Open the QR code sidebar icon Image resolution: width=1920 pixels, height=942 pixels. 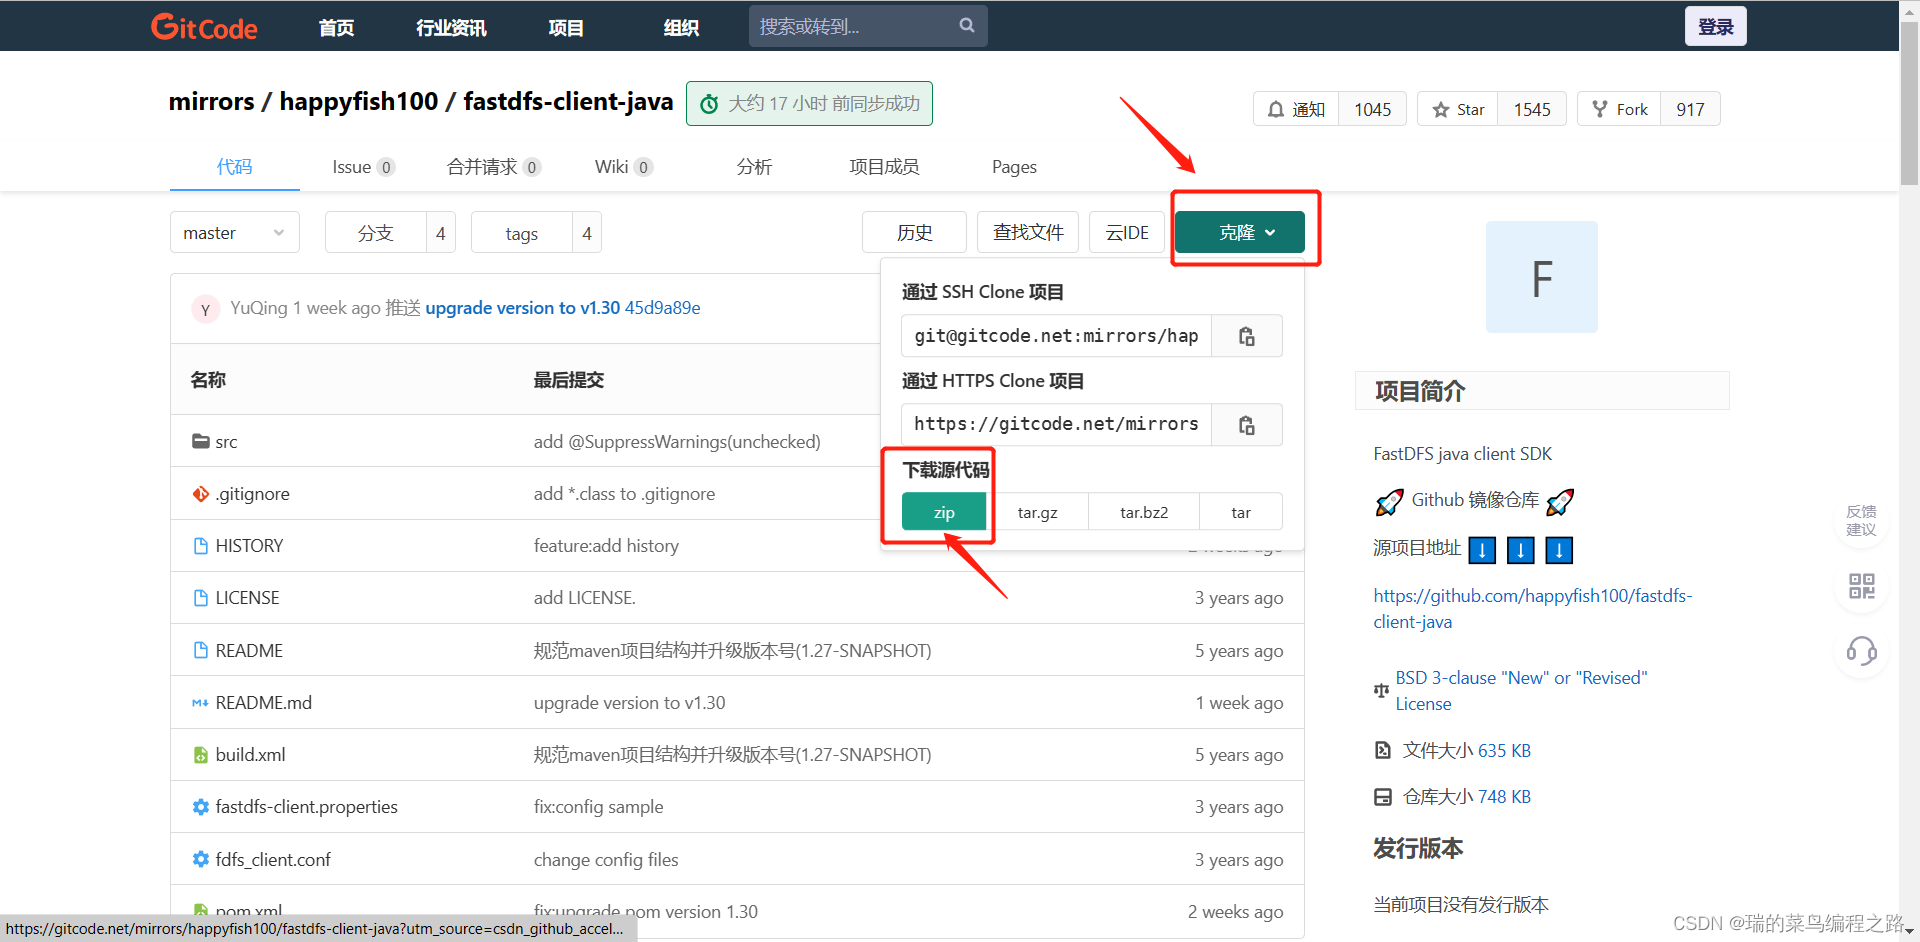coord(1861,586)
